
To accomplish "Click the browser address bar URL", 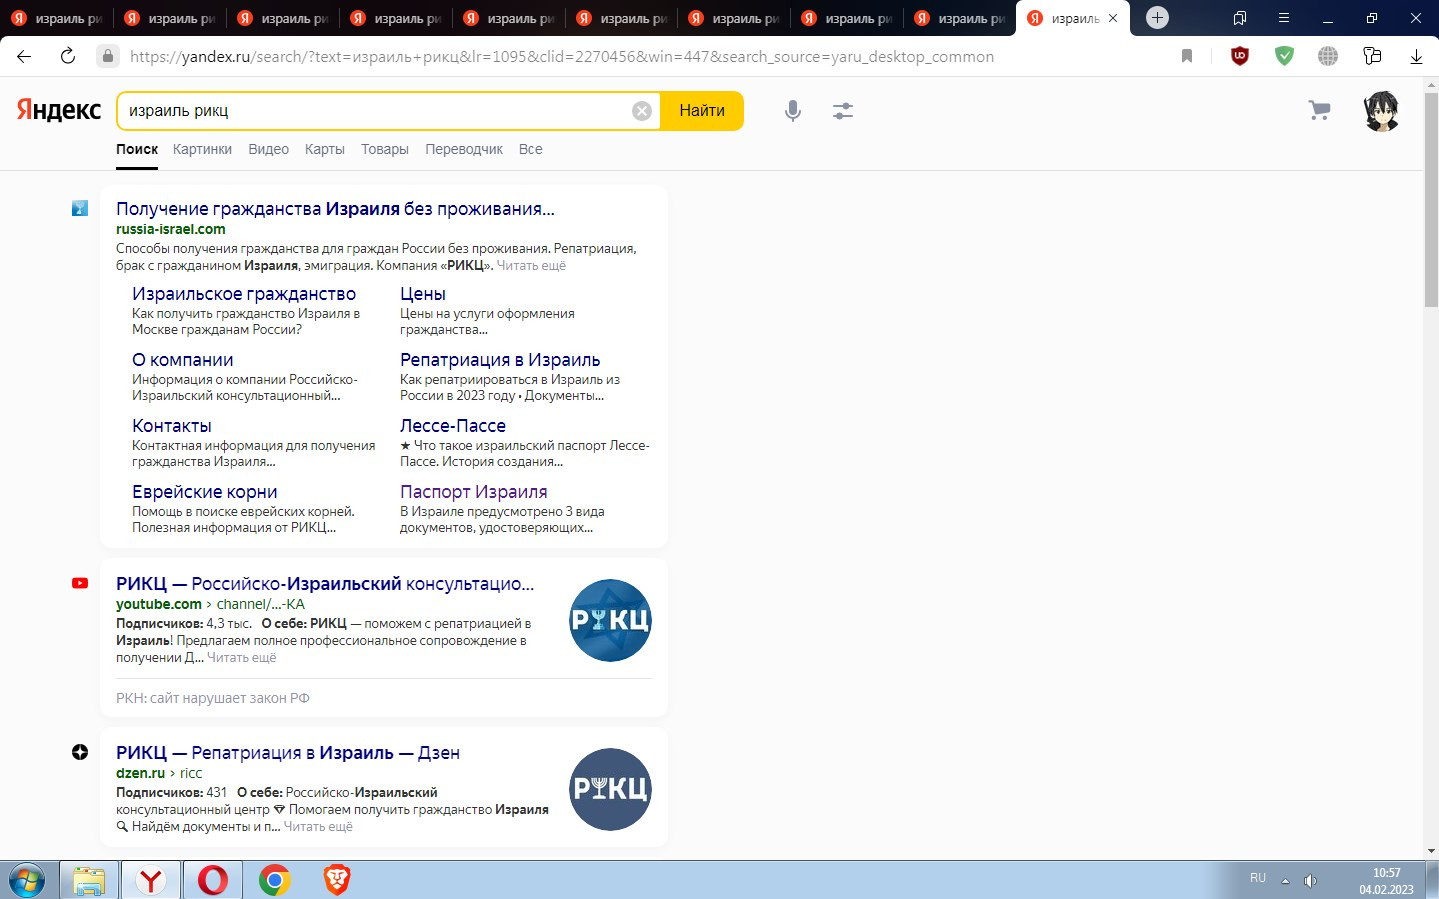I will click(562, 56).
